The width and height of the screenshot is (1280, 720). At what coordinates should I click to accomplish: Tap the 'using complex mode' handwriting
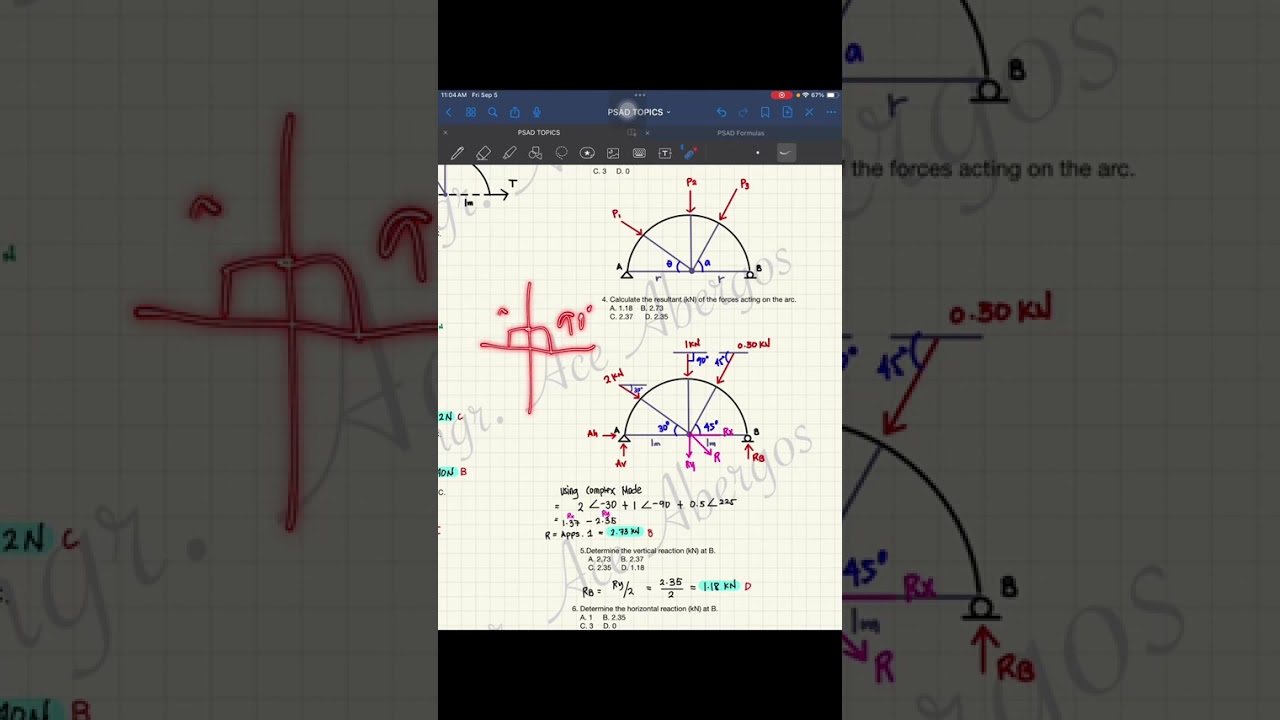[601, 490]
